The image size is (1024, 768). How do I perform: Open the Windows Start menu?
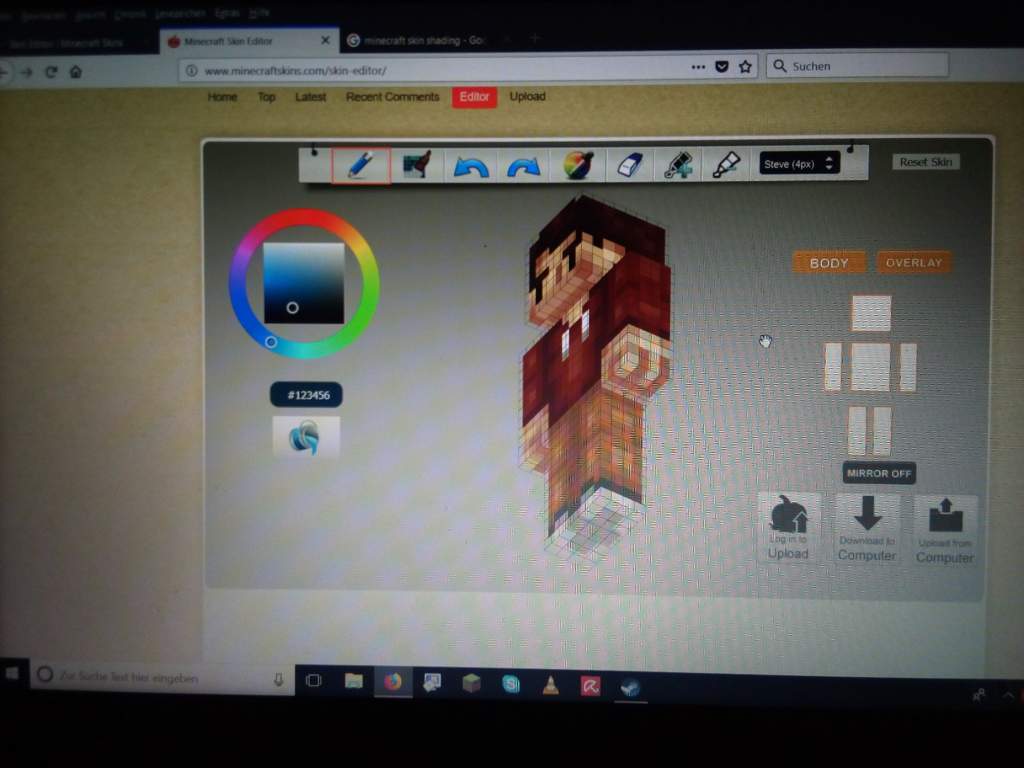(12, 673)
